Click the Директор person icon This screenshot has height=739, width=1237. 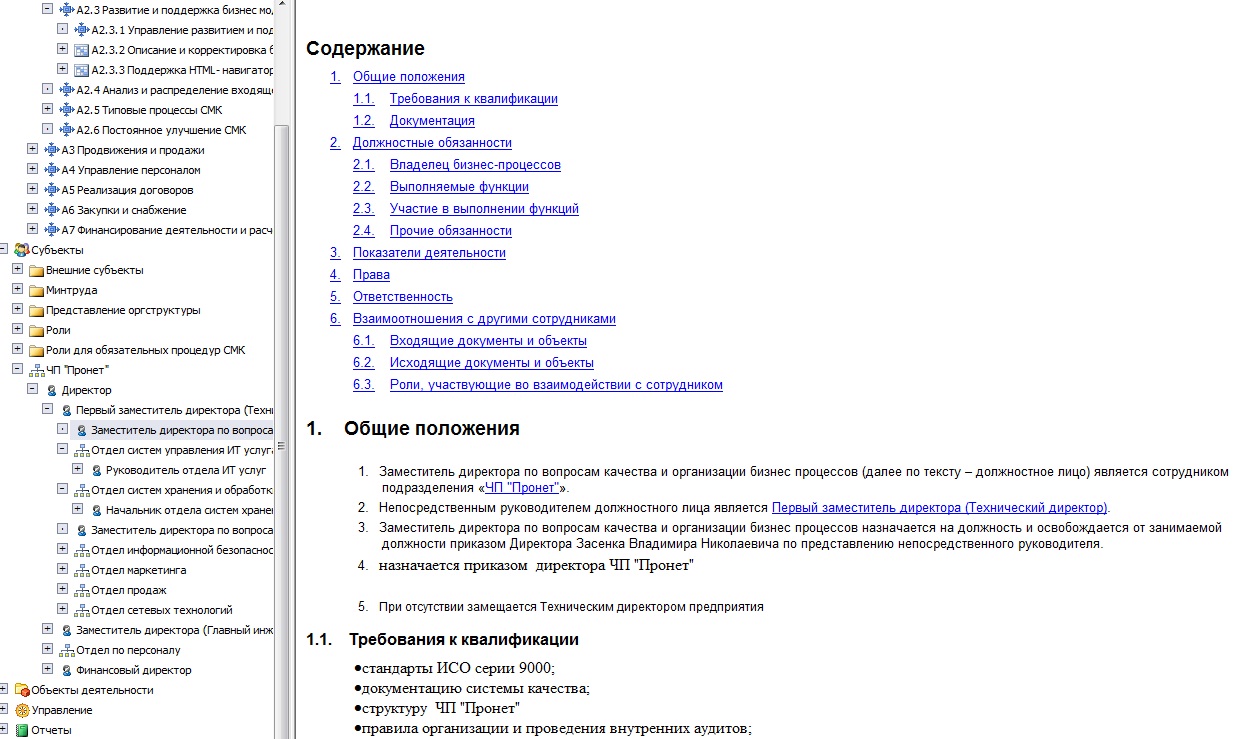point(52,390)
